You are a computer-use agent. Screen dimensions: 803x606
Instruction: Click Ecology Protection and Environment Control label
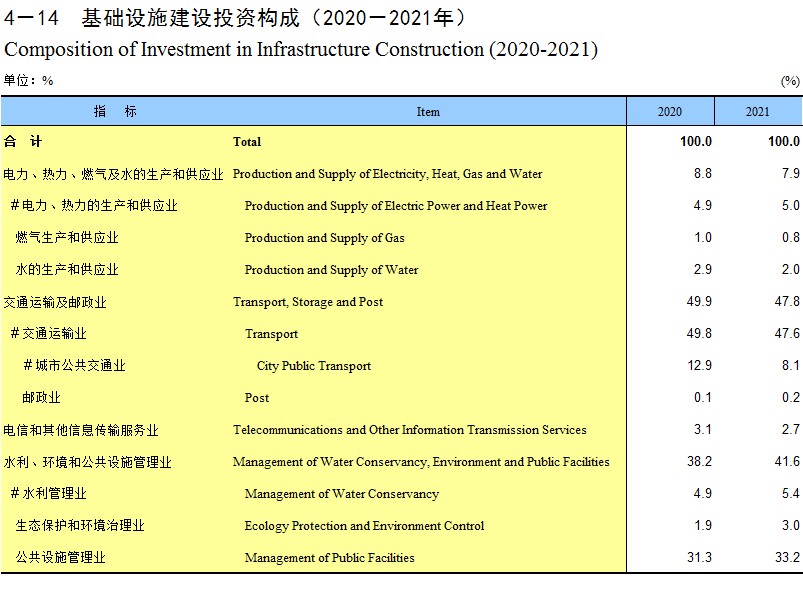coord(364,526)
